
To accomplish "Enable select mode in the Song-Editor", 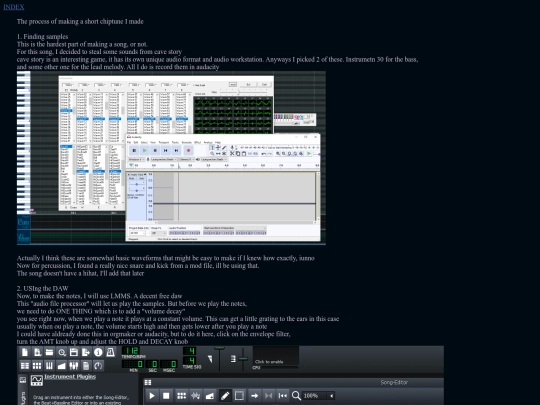I will coord(239,395).
